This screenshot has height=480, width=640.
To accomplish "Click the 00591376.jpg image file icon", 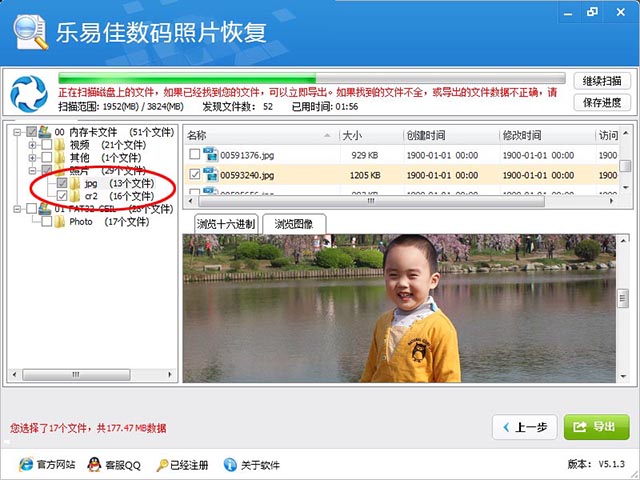I will coord(210,155).
